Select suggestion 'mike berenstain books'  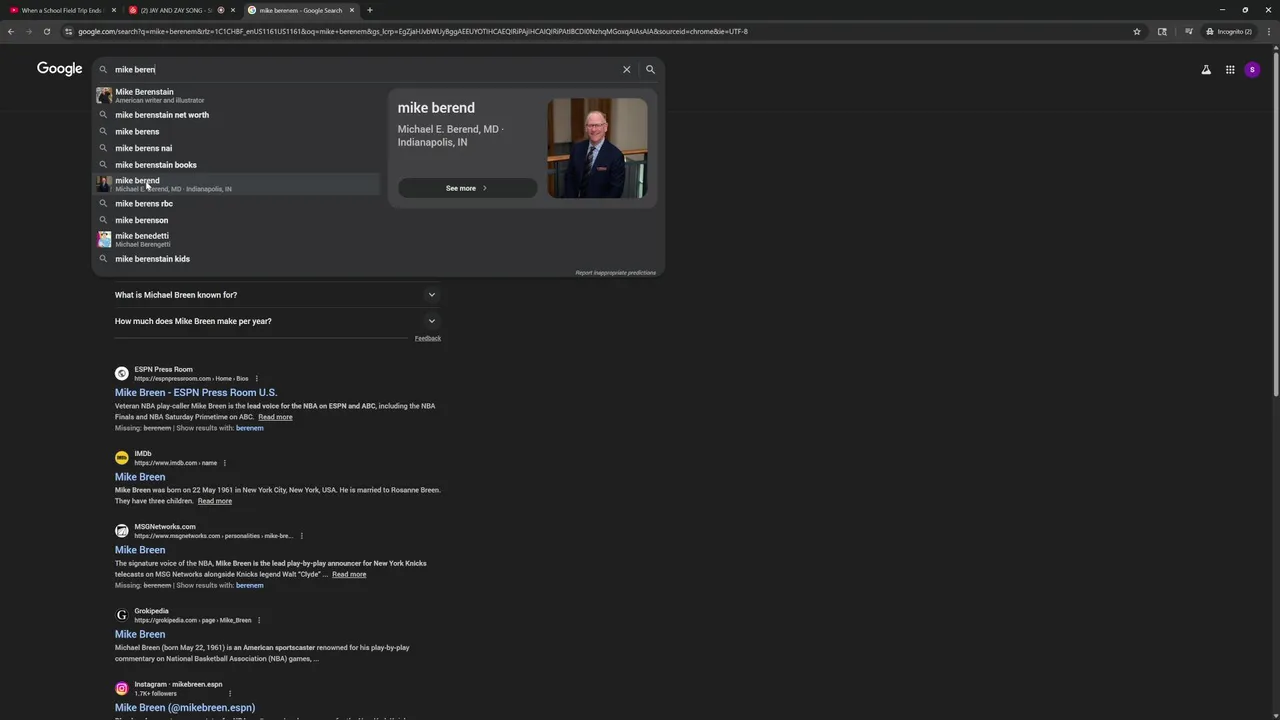click(x=237, y=165)
